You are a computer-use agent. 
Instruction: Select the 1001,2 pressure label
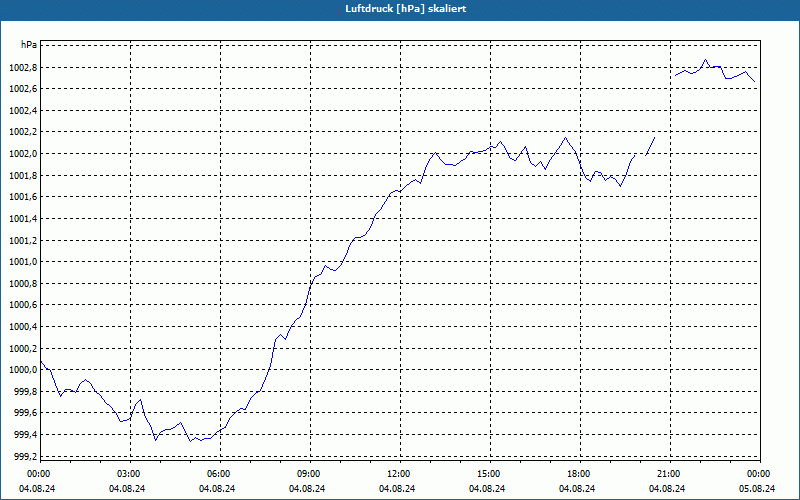23,240
